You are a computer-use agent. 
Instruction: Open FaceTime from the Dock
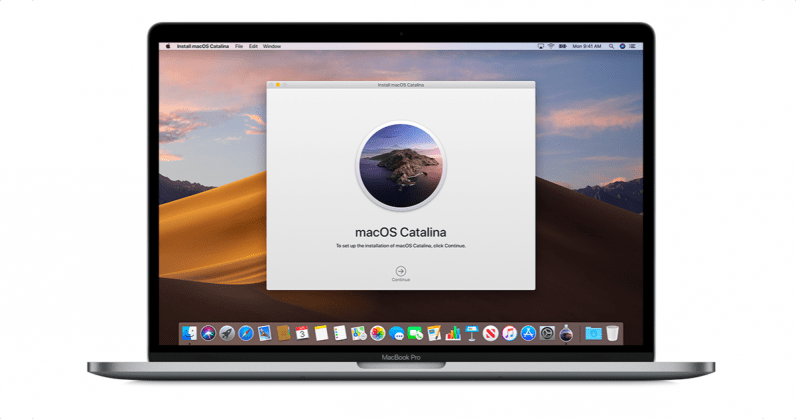point(415,333)
